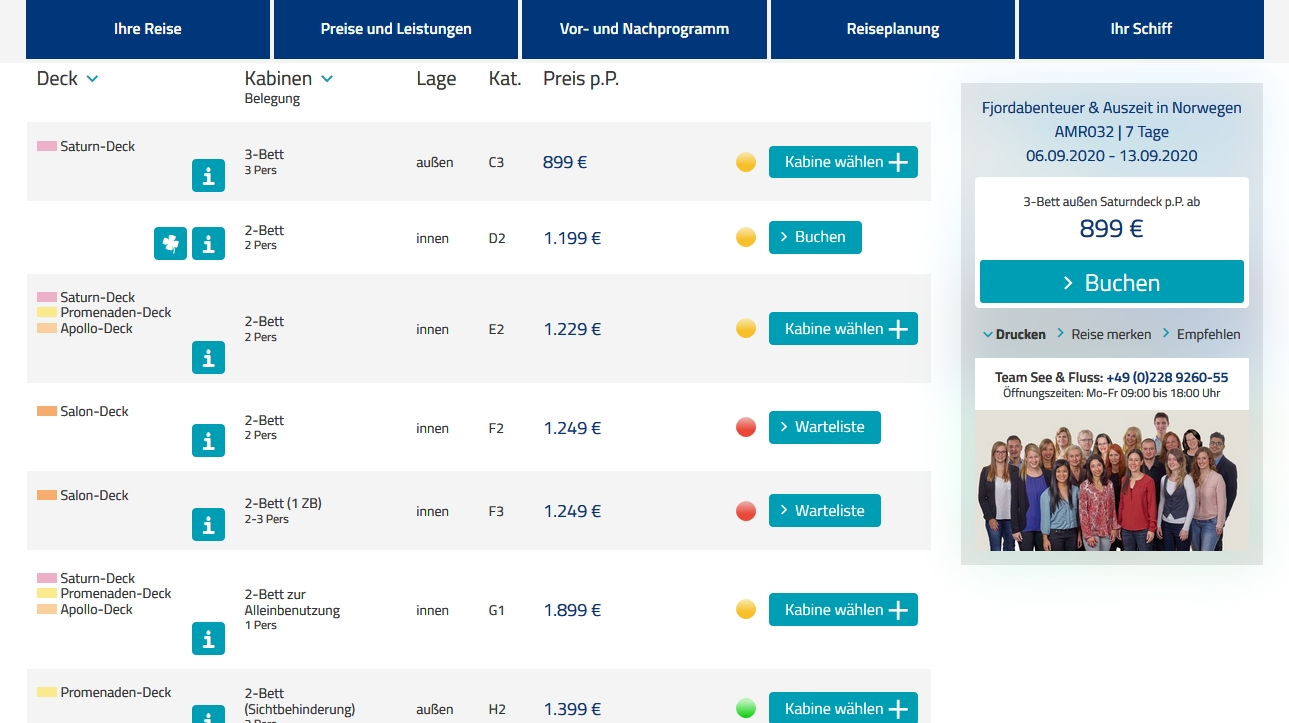
Task: Click the red availability indicator for F2
Action: pyautogui.click(x=746, y=428)
